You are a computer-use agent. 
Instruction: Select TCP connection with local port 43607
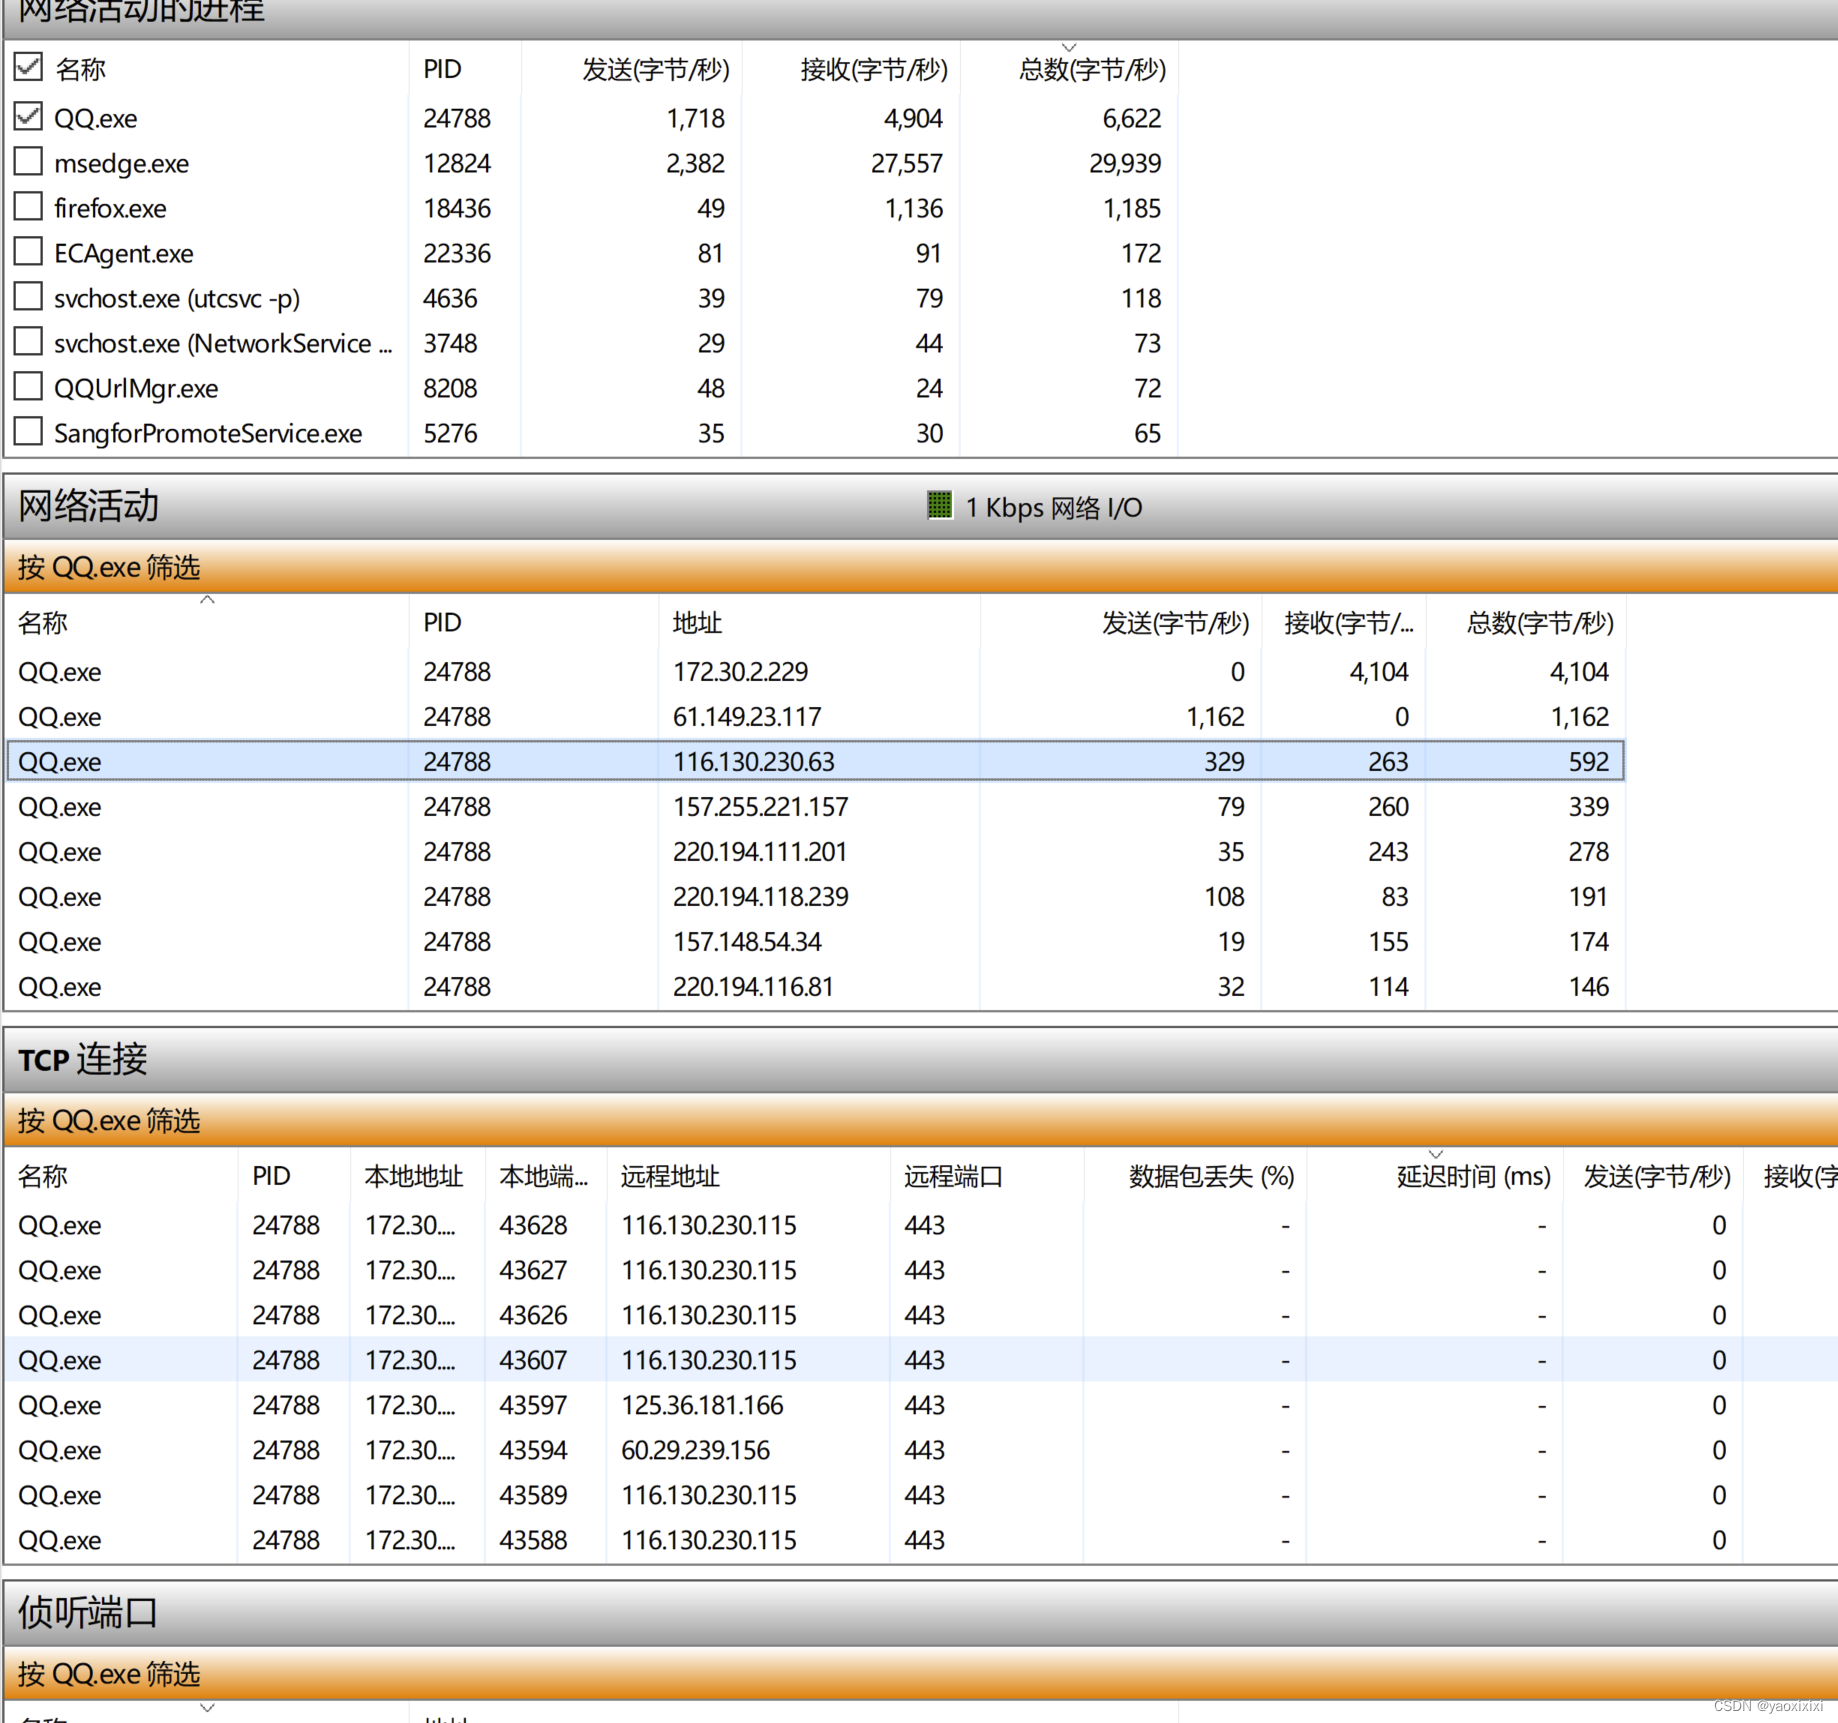pos(920,1360)
